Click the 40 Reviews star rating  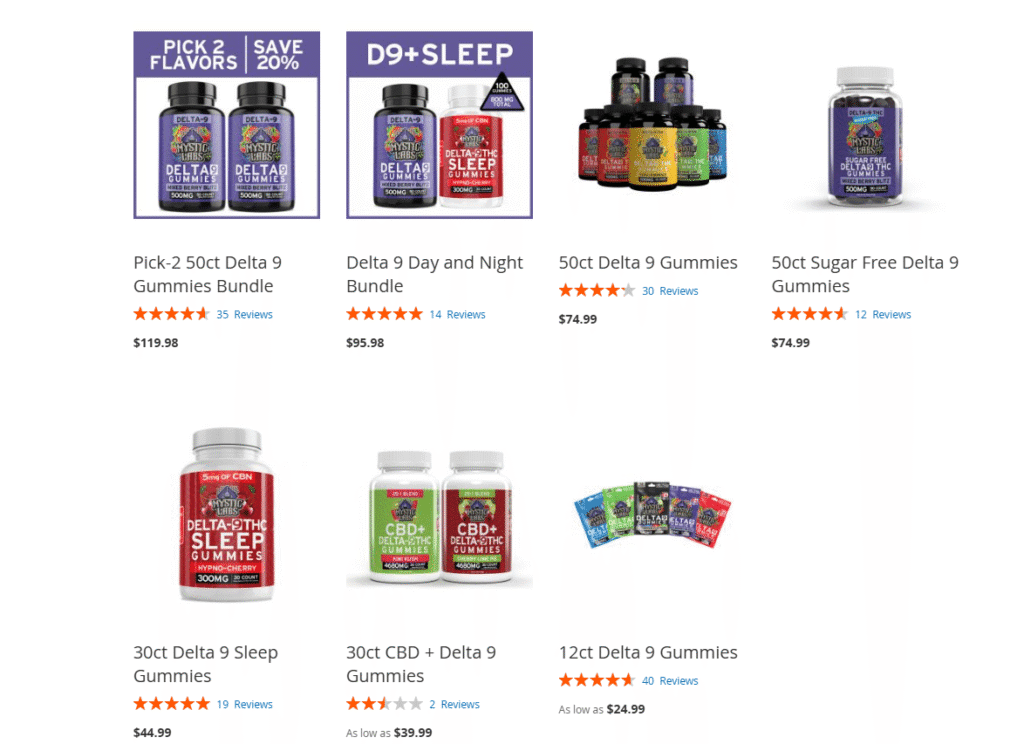pos(596,681)
